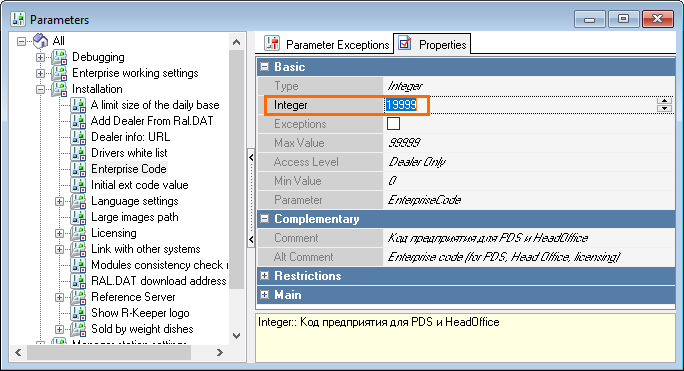Expand the Main section
The height and width of the screenshot is (371, 684).
pyautogui.click(x=264, y=295)
